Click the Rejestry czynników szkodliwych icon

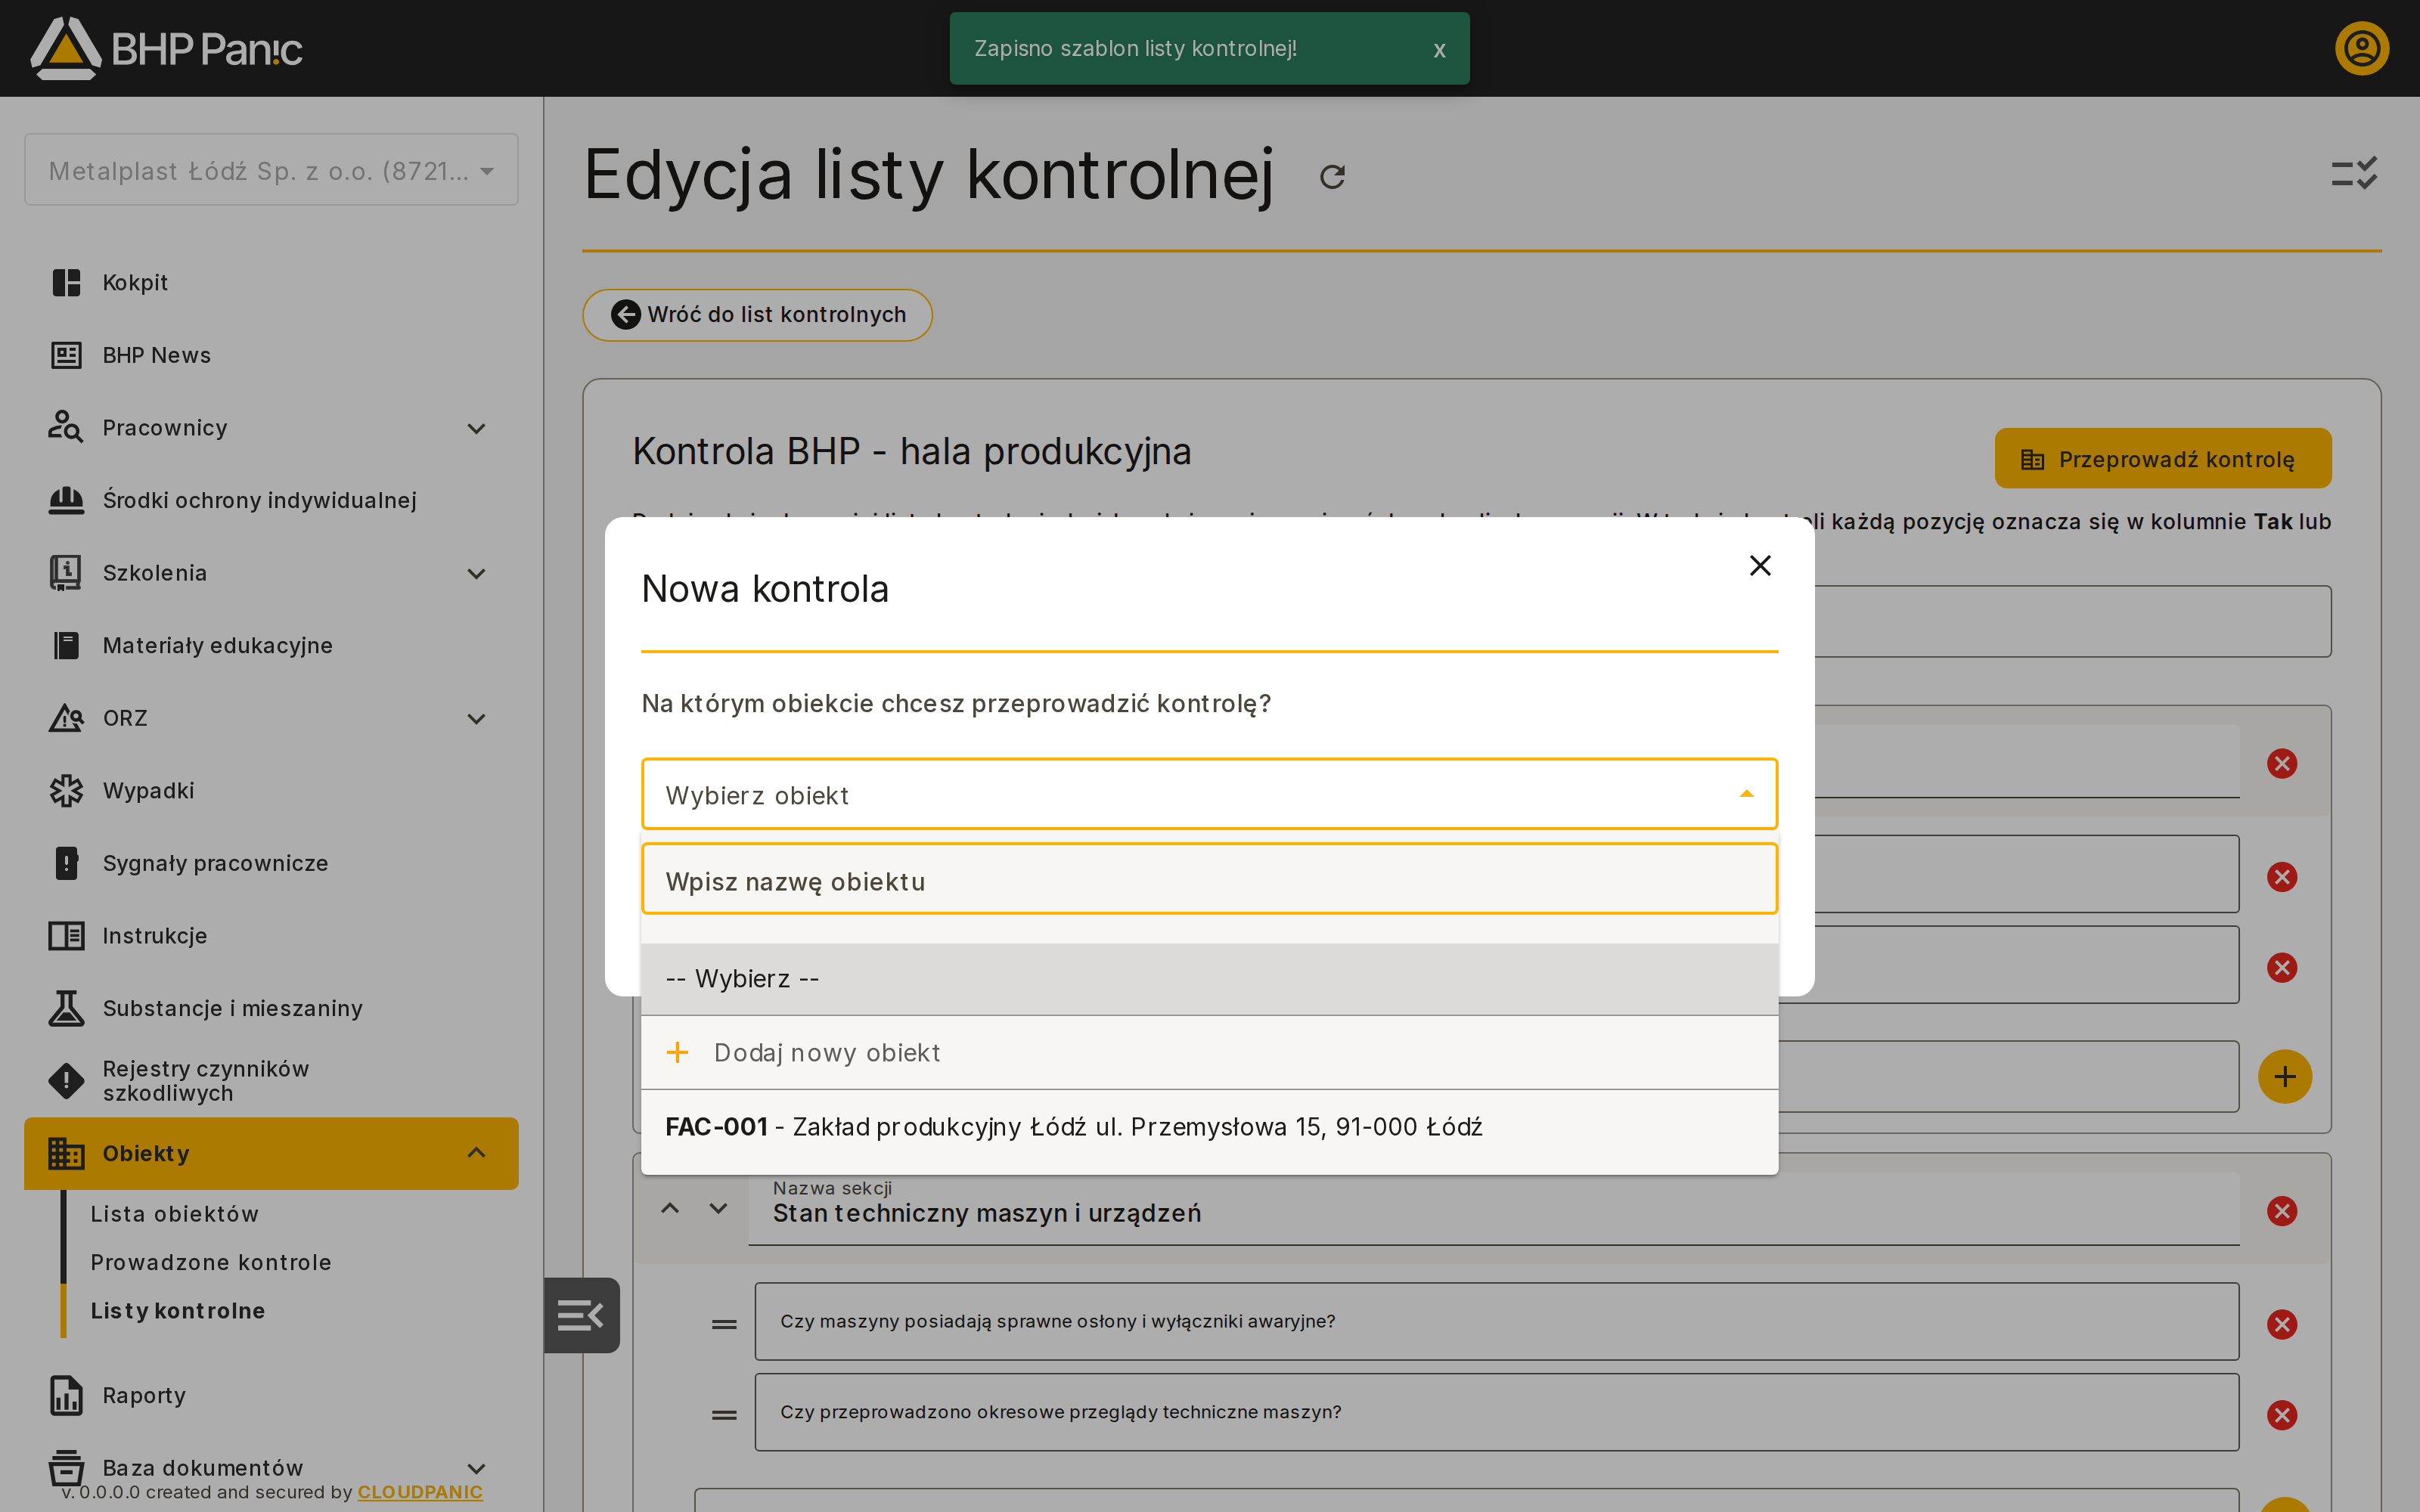click(x=66, y=1081)
